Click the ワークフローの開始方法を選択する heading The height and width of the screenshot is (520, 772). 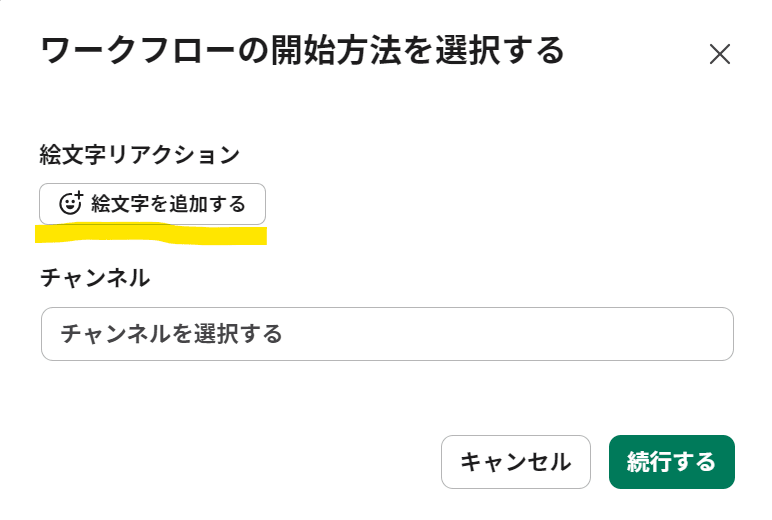pos(302,51)
